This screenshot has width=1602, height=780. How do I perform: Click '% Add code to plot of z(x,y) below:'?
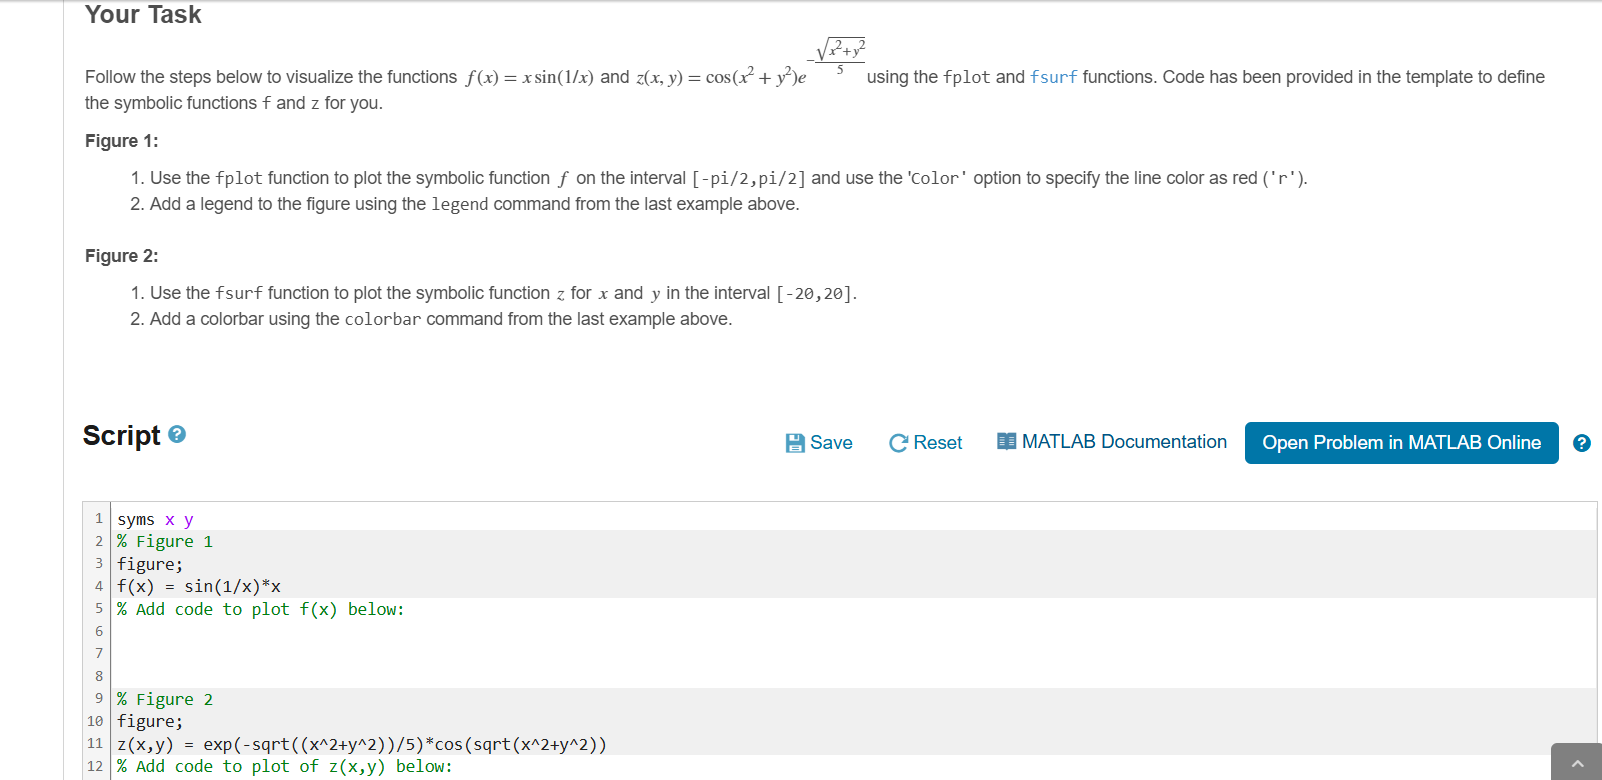285,766
